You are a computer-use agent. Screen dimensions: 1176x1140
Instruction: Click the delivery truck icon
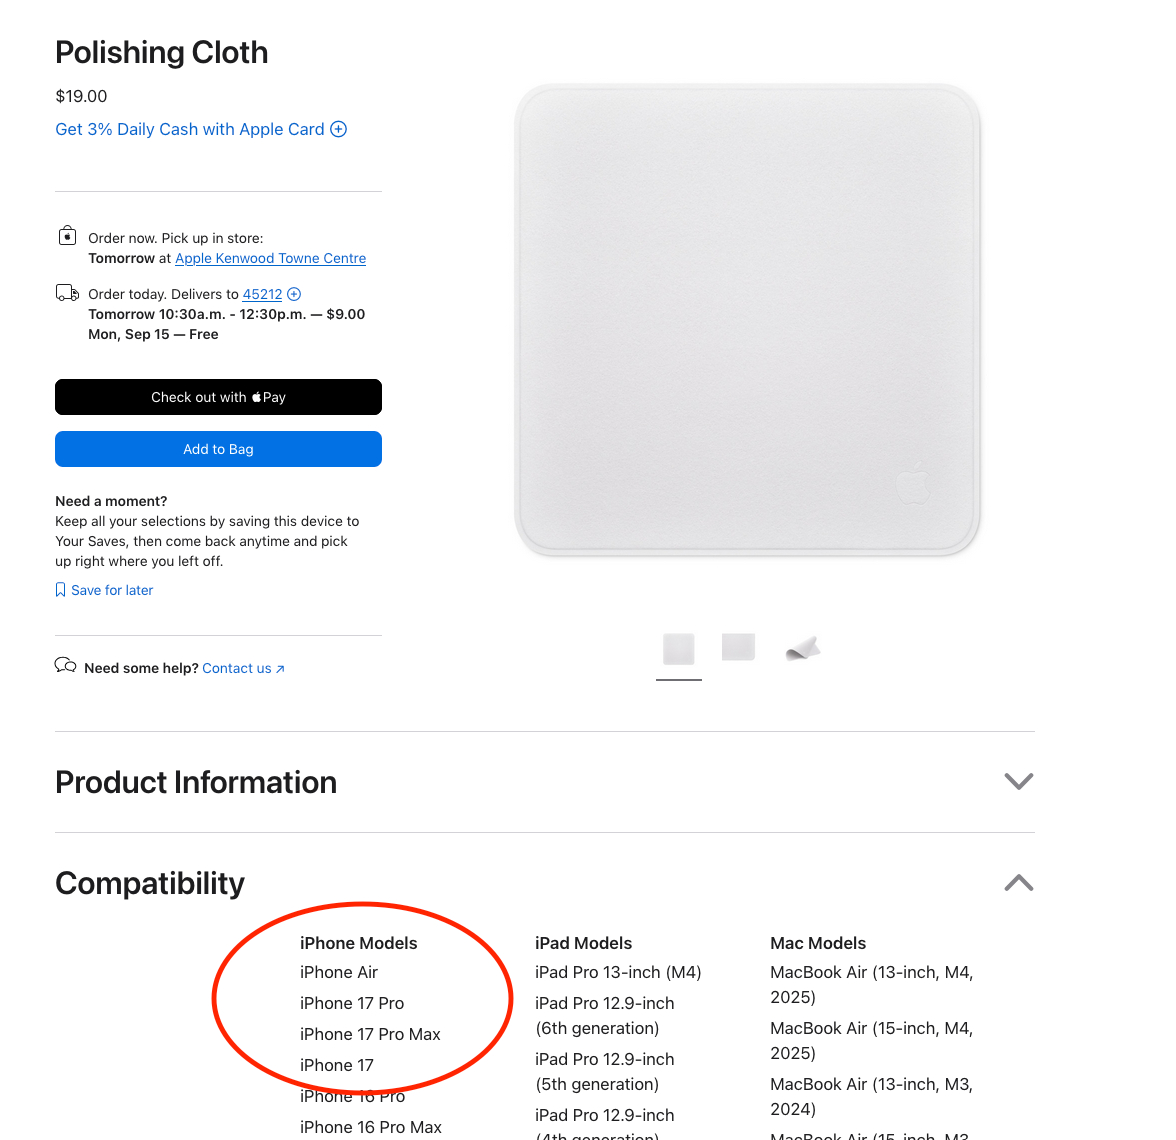pos(67,293)
